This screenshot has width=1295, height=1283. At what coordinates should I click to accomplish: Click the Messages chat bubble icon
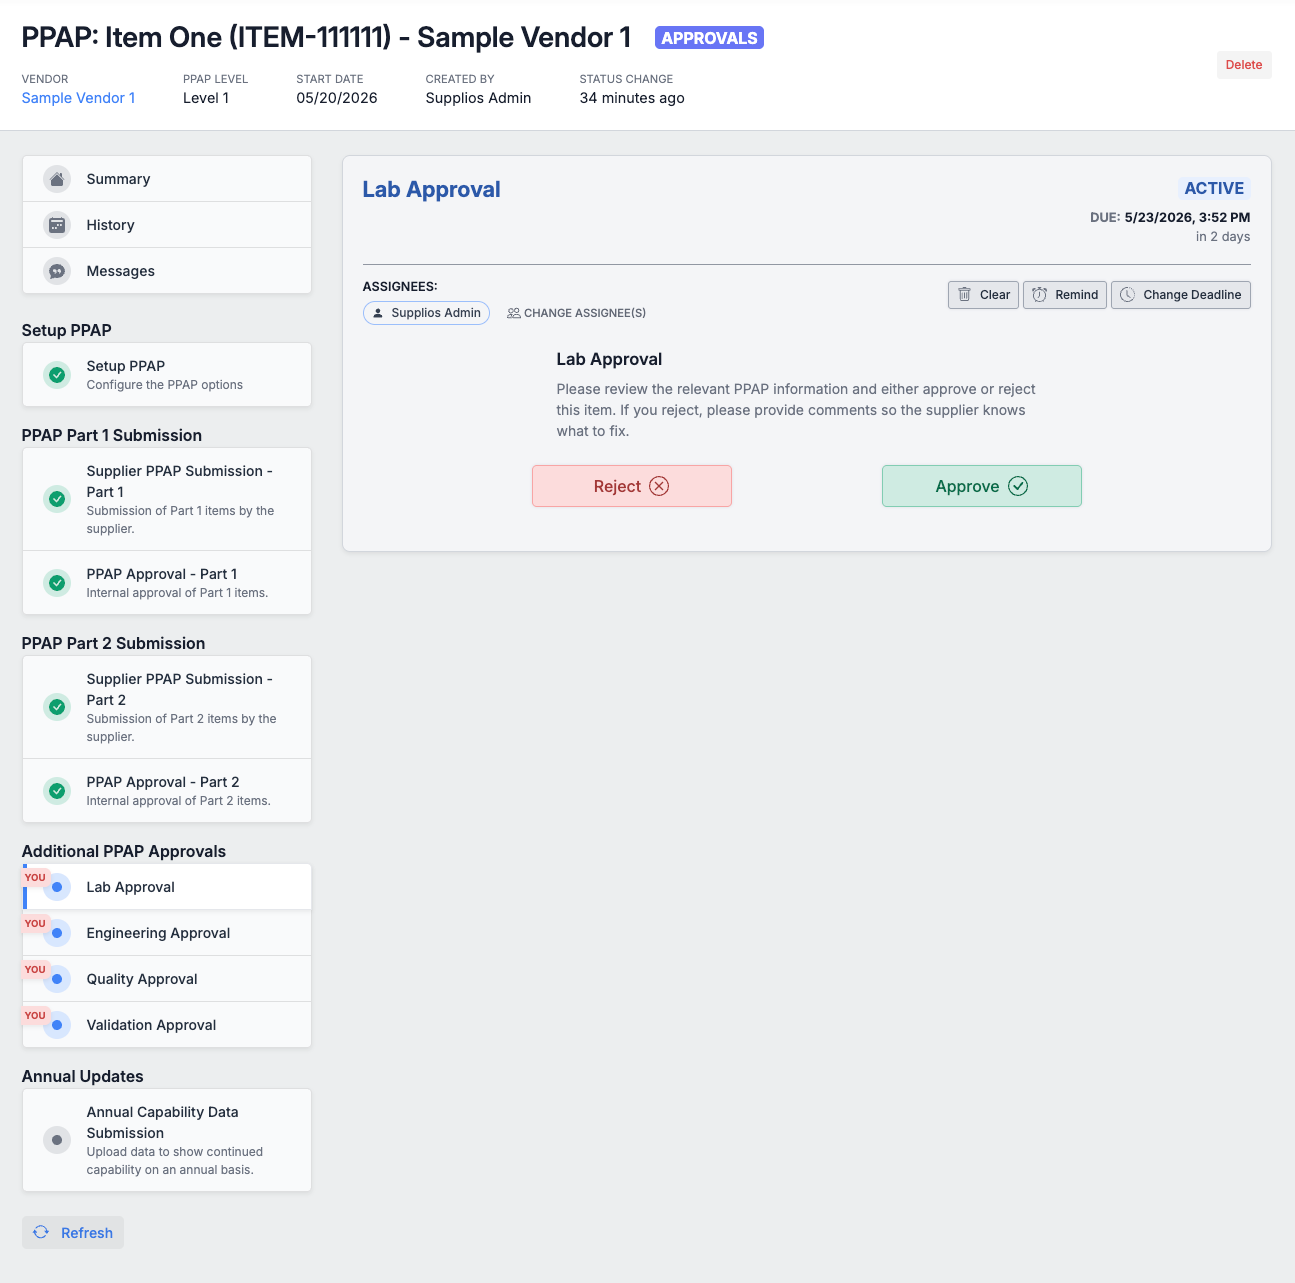coord(57,271)
